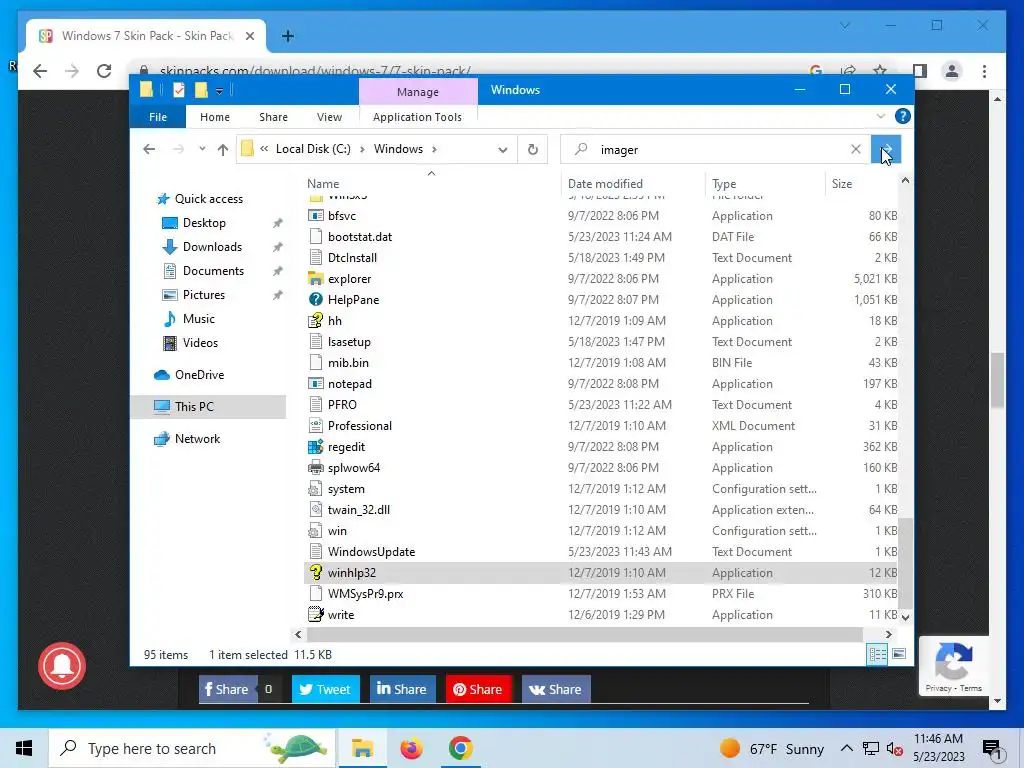Open the Home ribbon tab
Image resolution: width=1024 pixels, height=768 pixels.
pyautogui.click(x=215, y=117)
